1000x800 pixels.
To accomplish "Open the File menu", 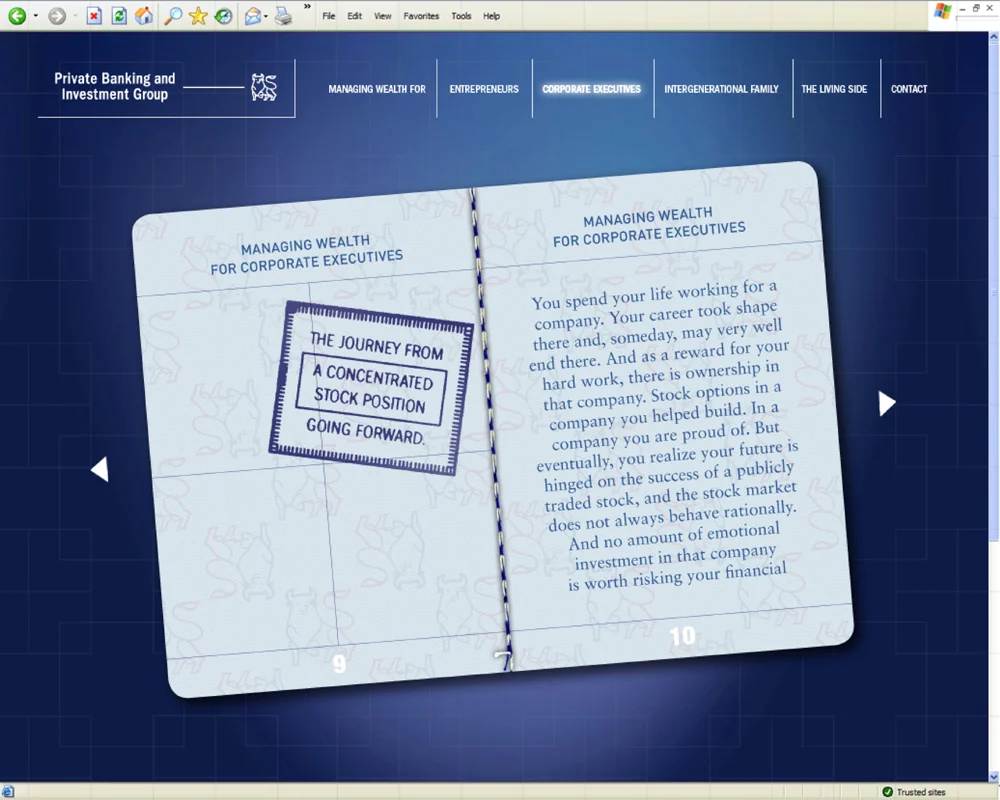I will point(328,16).
